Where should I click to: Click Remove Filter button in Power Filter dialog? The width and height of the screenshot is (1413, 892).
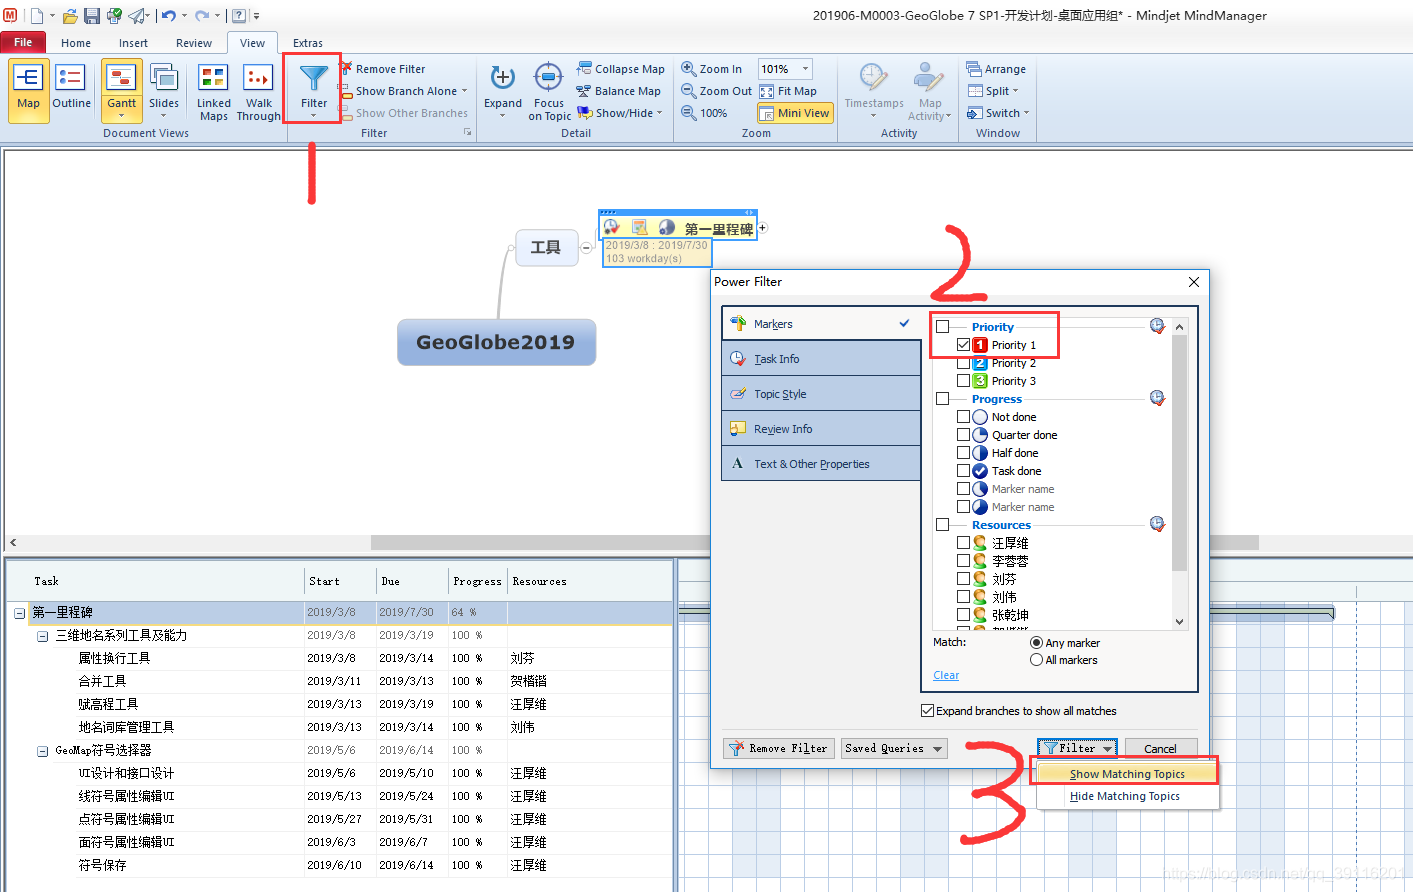pos(778,748)
